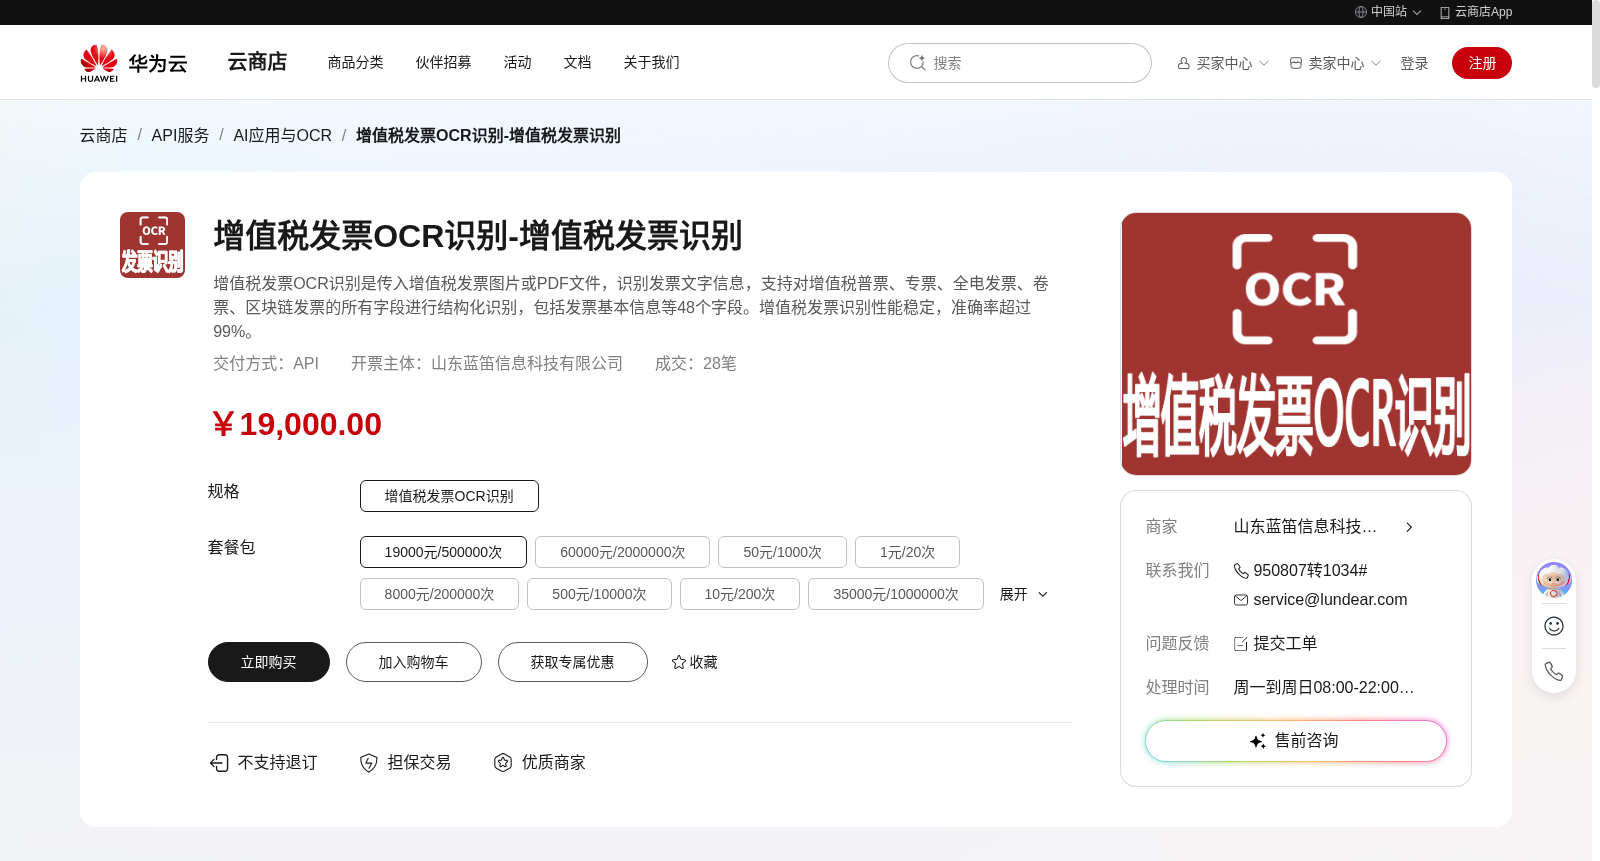The height and width of the screenshot is (861, 1600).
Task: Select the 500元/10000次 package
Action: point(599,594)
